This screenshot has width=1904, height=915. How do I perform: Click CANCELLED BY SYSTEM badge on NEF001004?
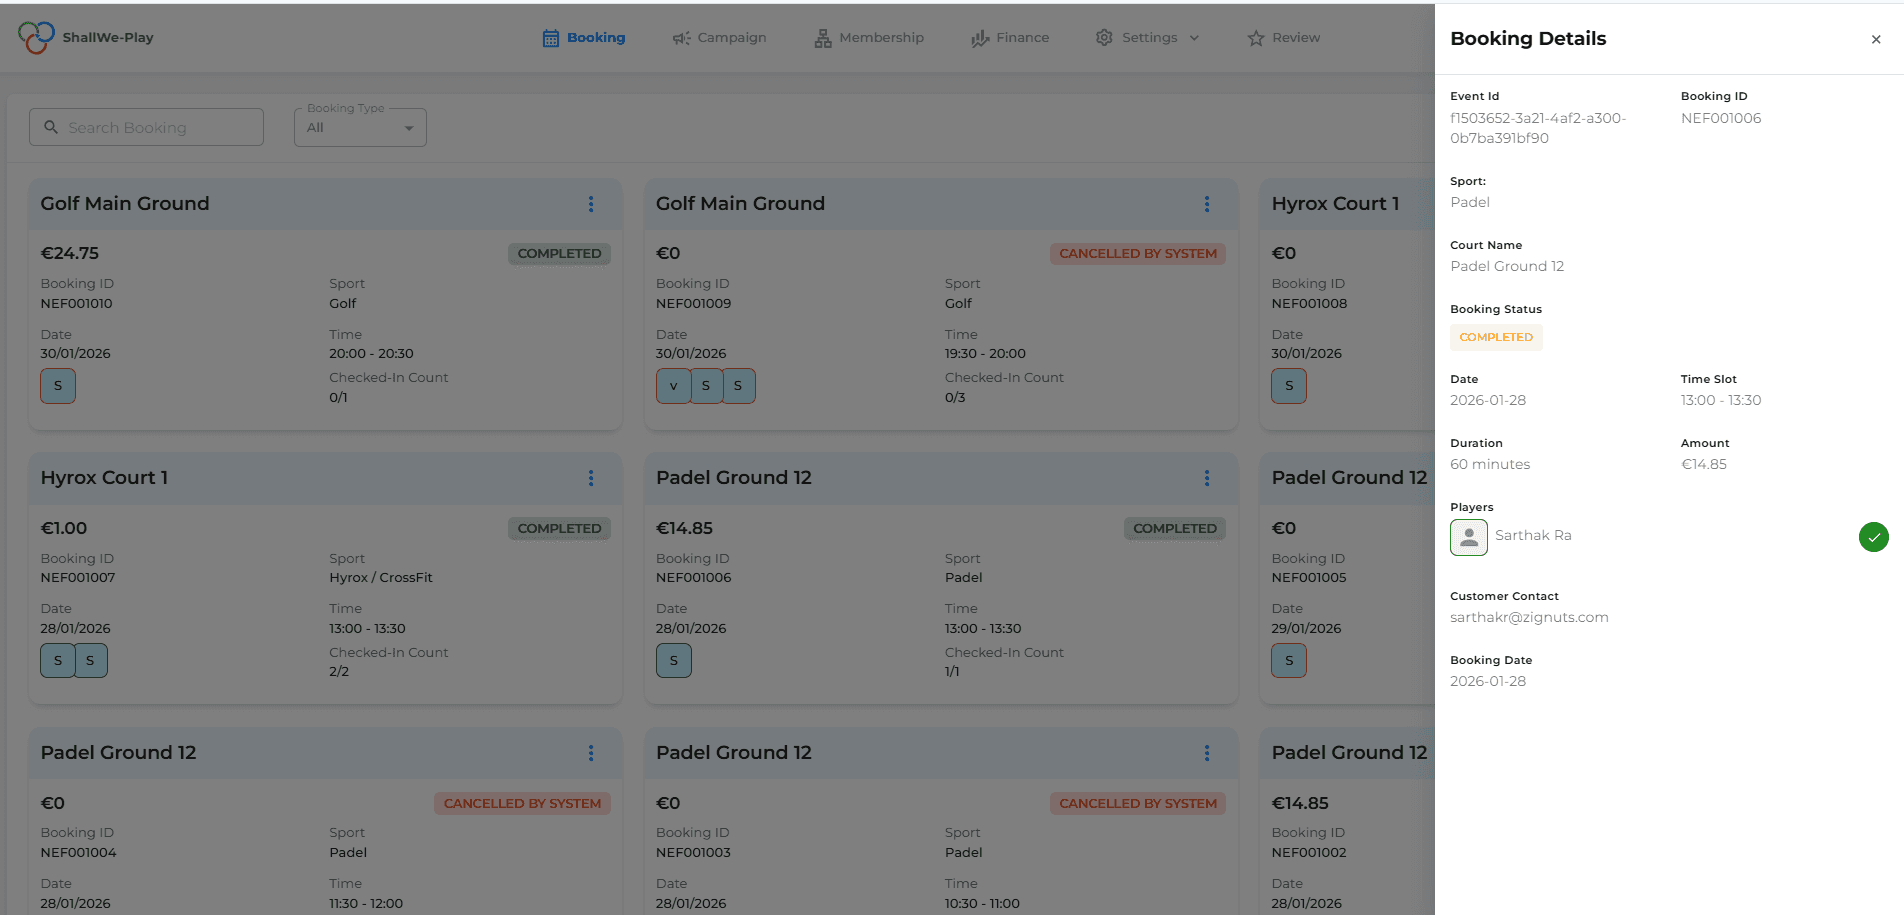click(x=522, y=803)
